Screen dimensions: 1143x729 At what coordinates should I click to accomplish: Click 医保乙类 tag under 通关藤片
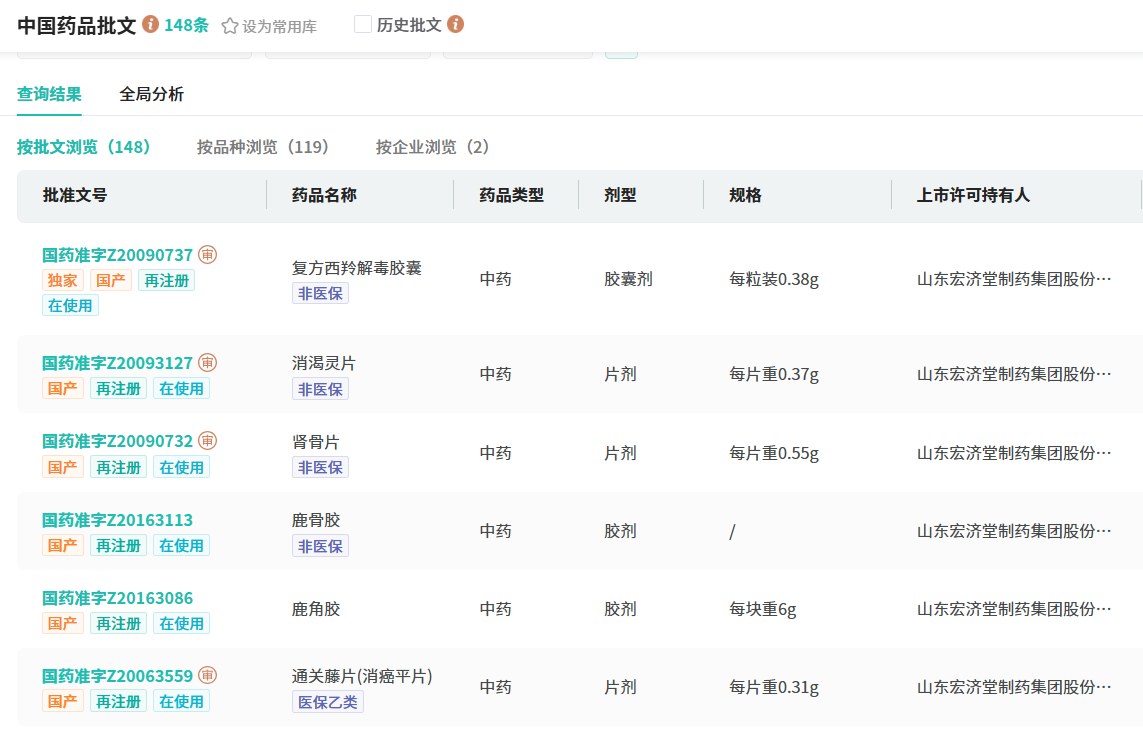tap(328, 702)
